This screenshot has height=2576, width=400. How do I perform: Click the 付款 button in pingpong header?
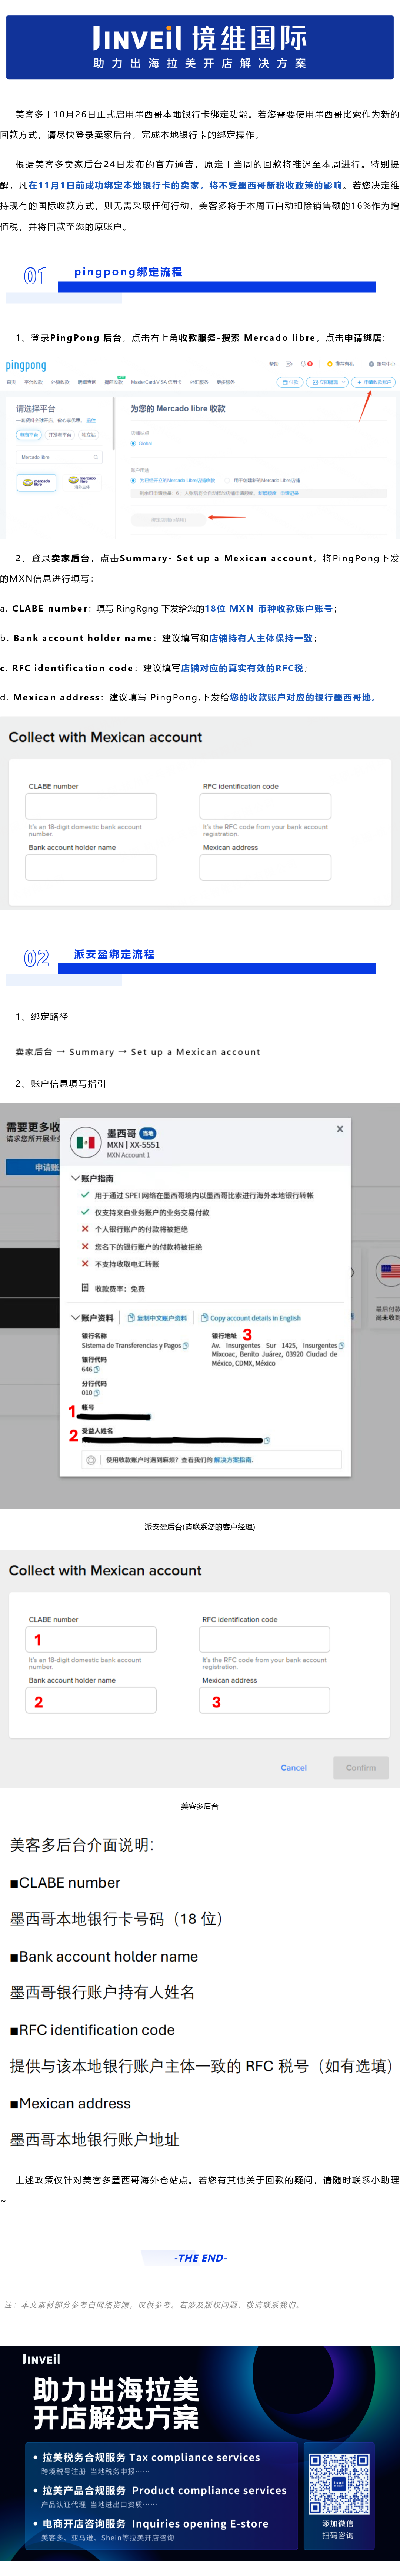click(290, 382)
